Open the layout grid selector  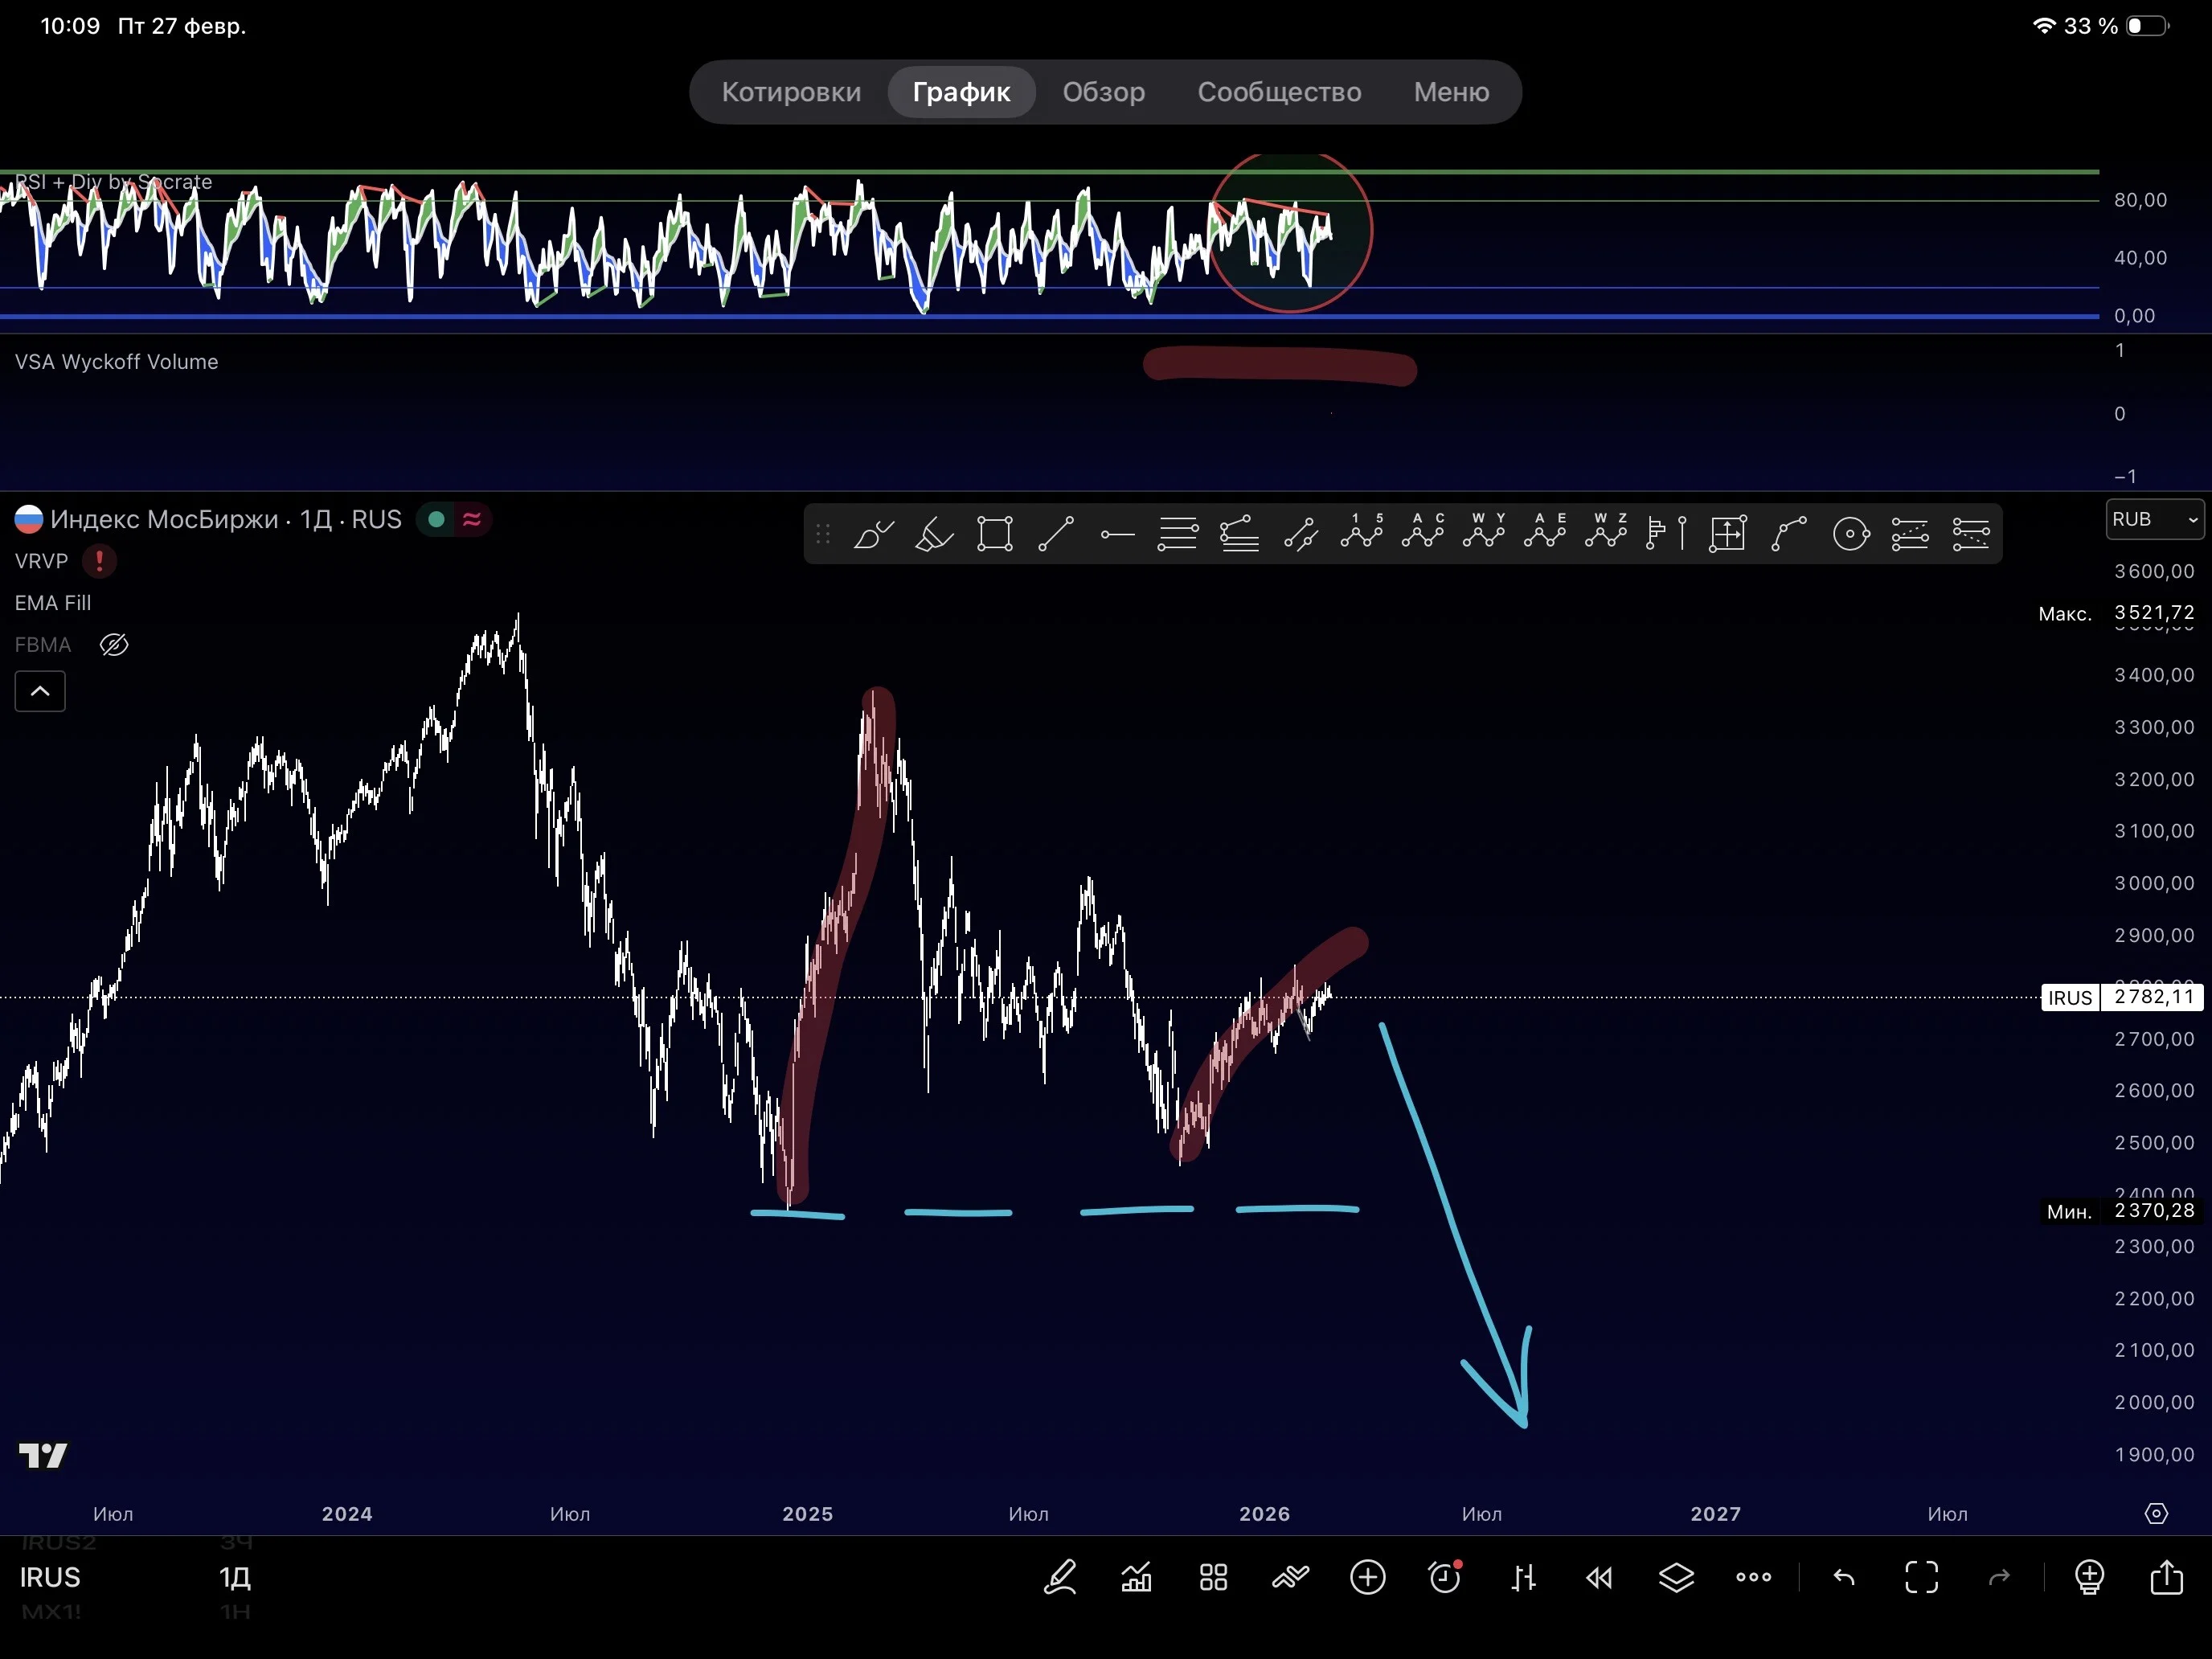(1213, 1577)
